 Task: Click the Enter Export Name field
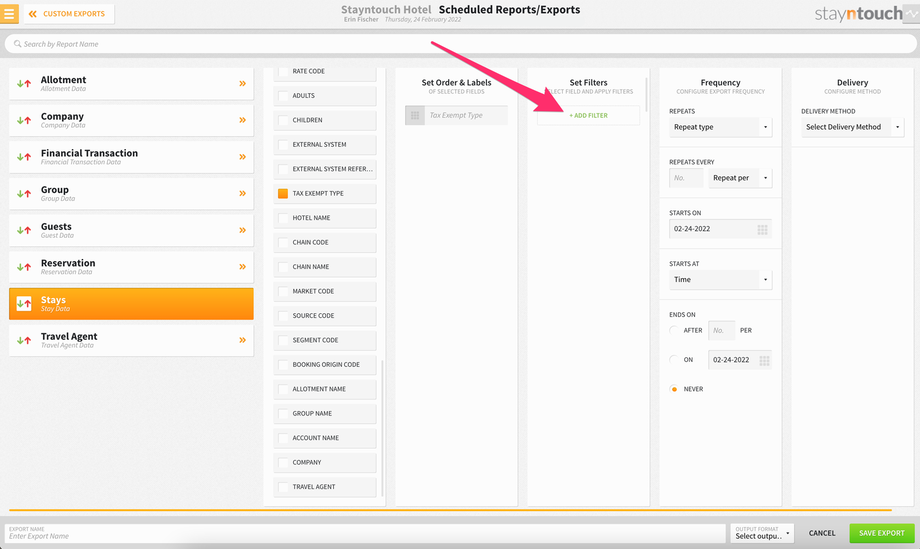point(365,533)
